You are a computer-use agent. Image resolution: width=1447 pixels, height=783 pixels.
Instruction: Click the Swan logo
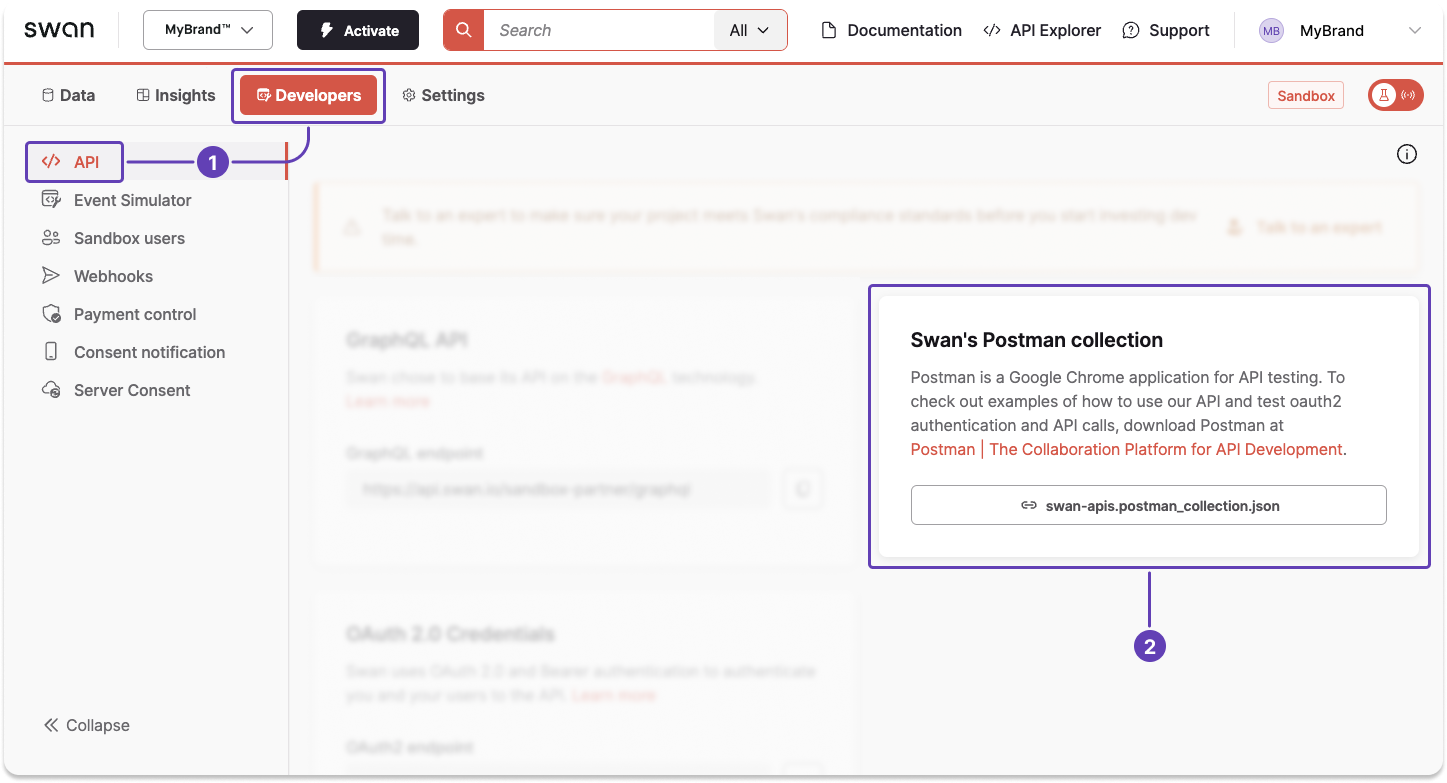coord(59,30)
